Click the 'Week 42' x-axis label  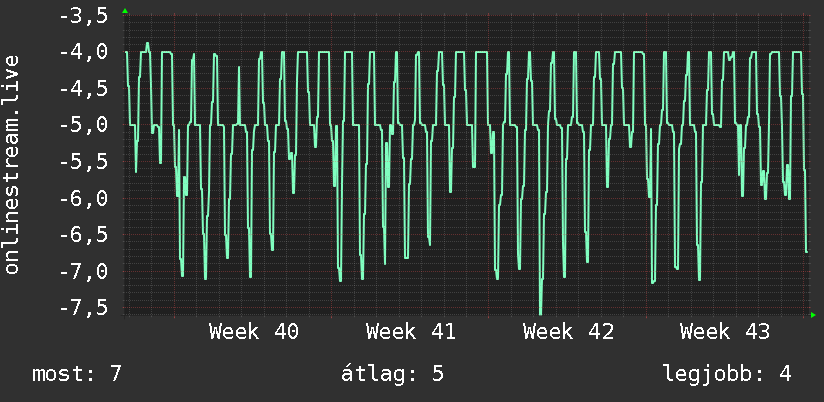click(568, 332)
